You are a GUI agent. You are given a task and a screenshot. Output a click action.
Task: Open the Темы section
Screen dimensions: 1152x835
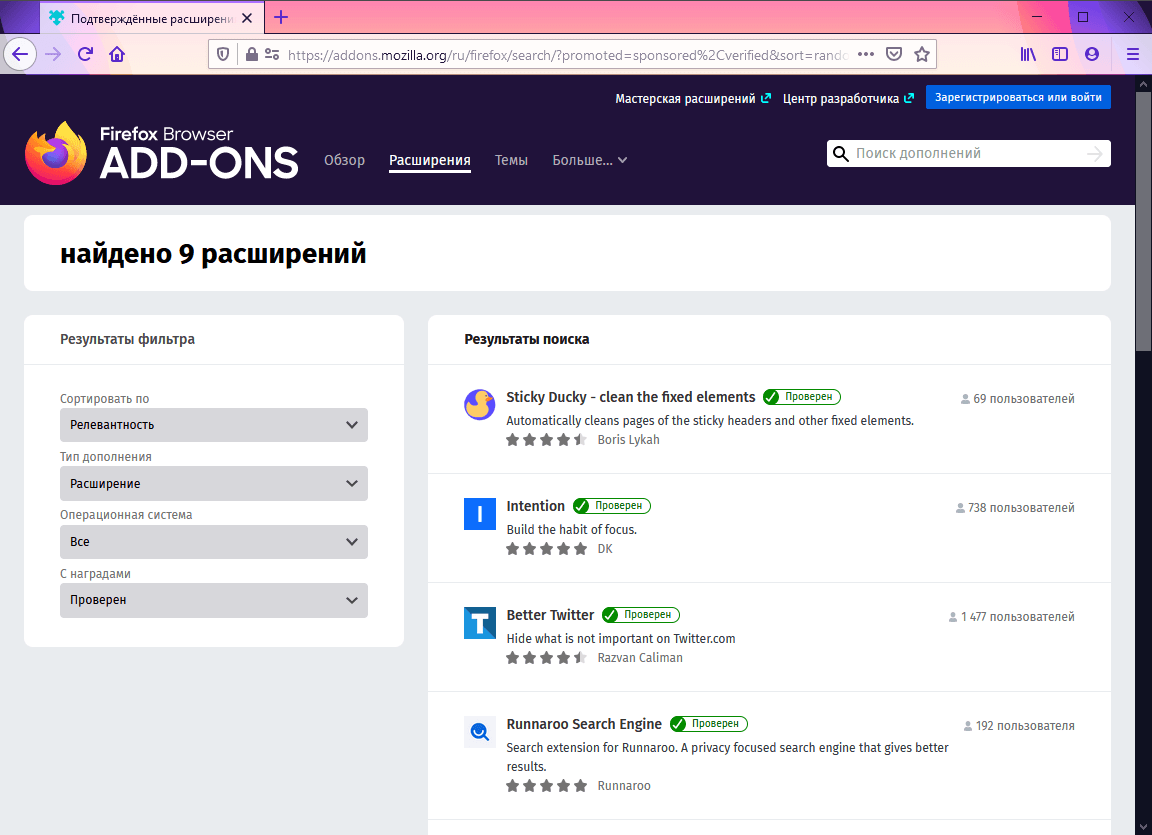(x=511, y=160)
